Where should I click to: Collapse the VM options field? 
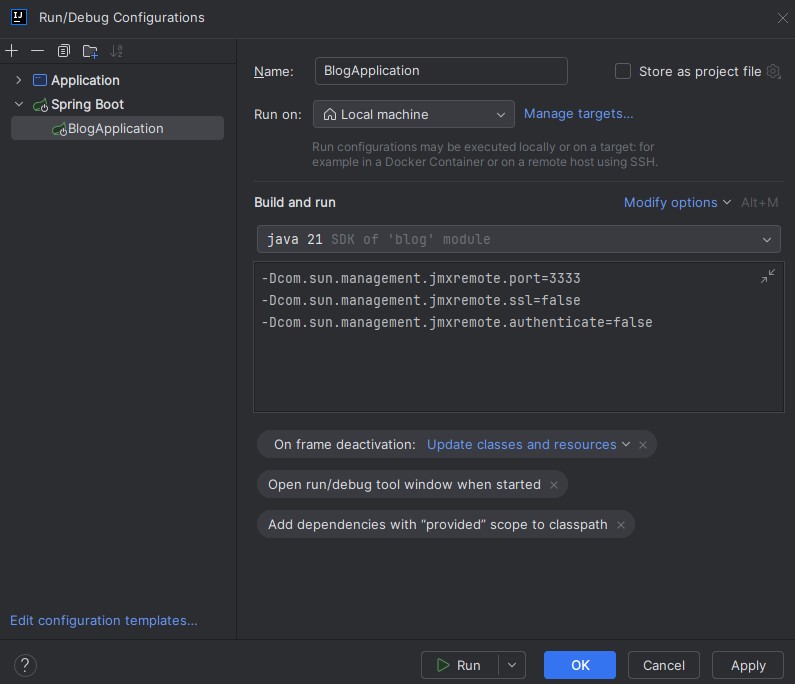768,276
